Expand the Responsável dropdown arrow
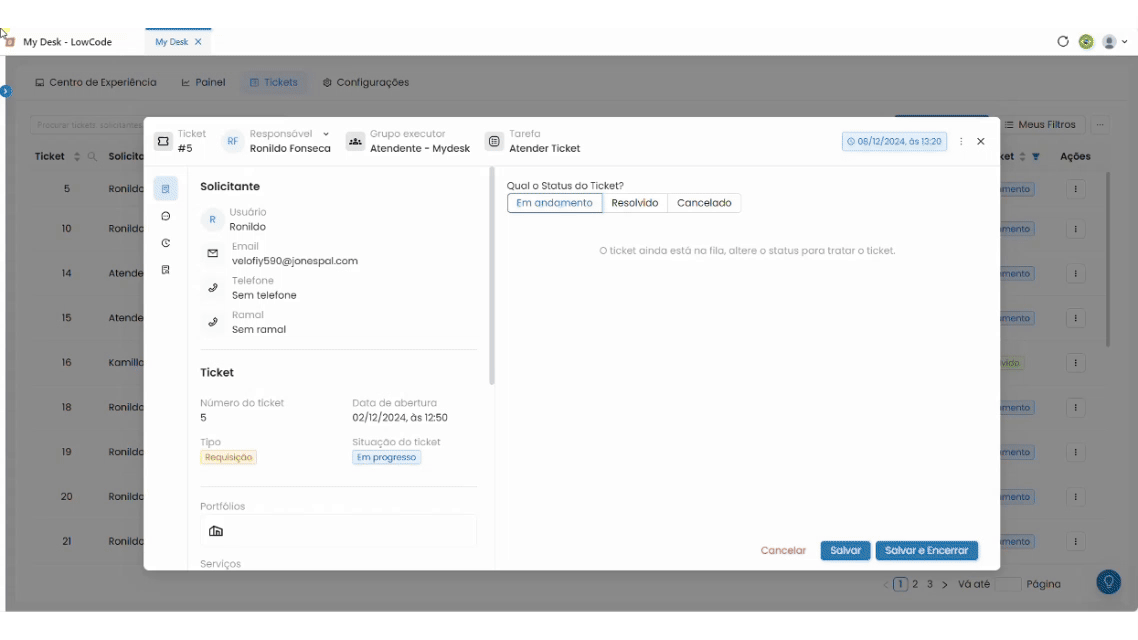Image resolution: width=1138 pixels, height=640 pixels. tap(326, 134)
